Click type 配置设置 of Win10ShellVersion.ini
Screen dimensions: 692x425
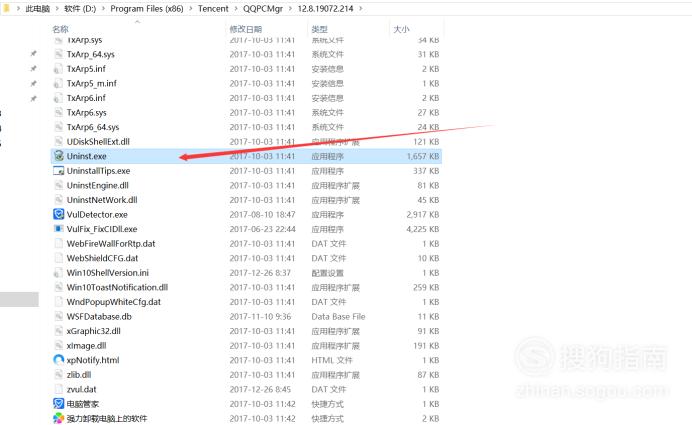pos(327,273)
